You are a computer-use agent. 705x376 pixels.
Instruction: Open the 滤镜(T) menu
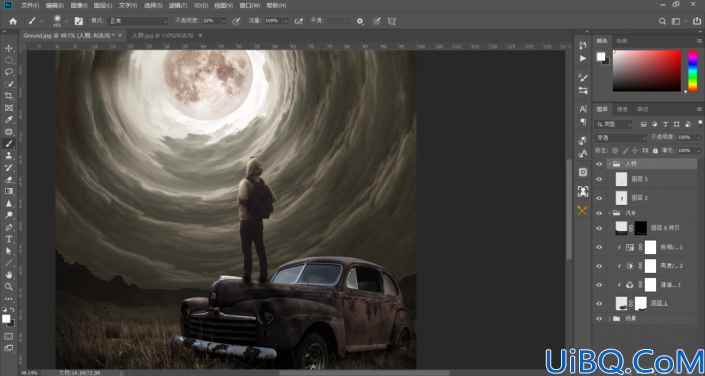coord(178,5)
